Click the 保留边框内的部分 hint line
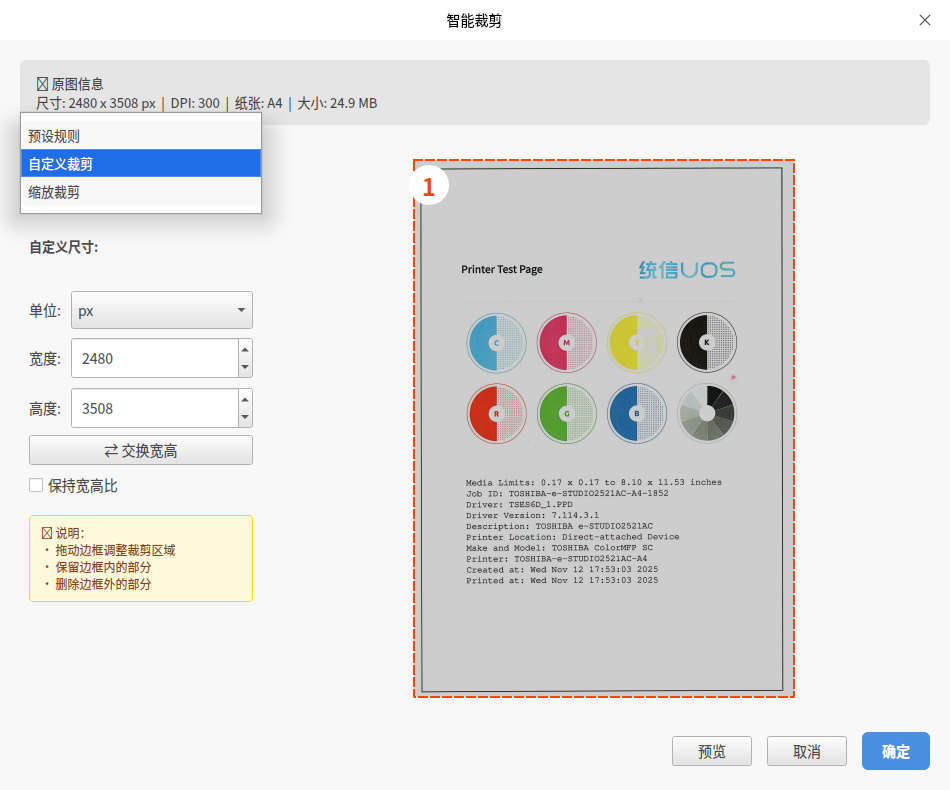This screenshot has height=790, width=950. (103, 567)
